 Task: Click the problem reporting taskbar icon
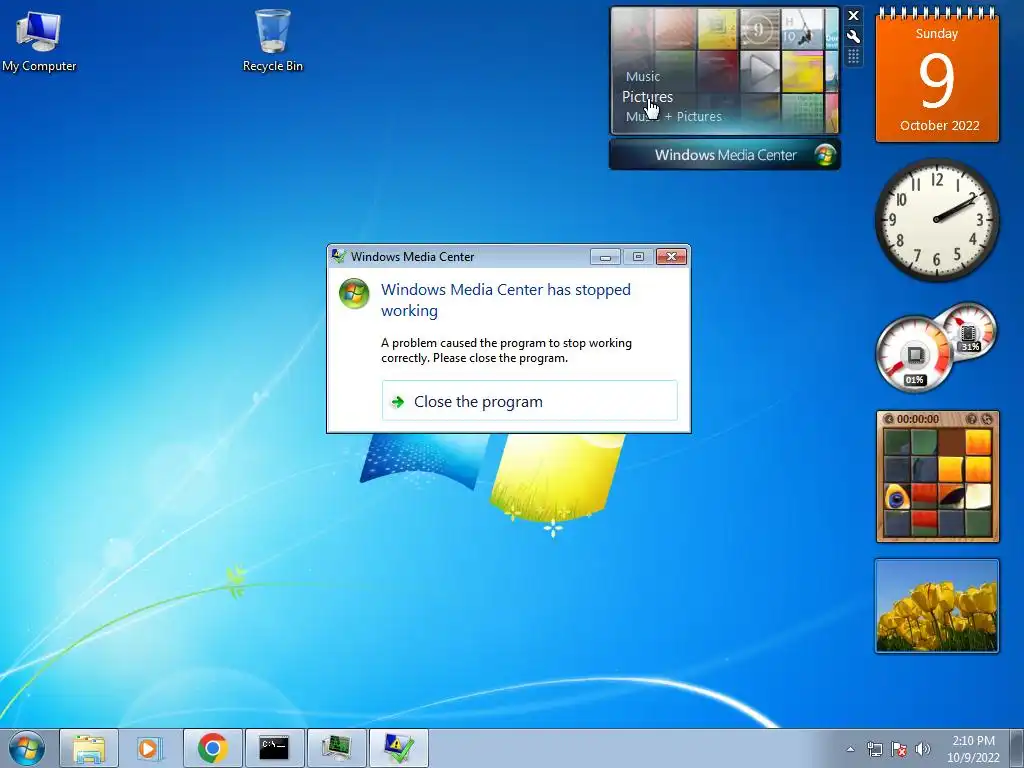tap(398, 748)
